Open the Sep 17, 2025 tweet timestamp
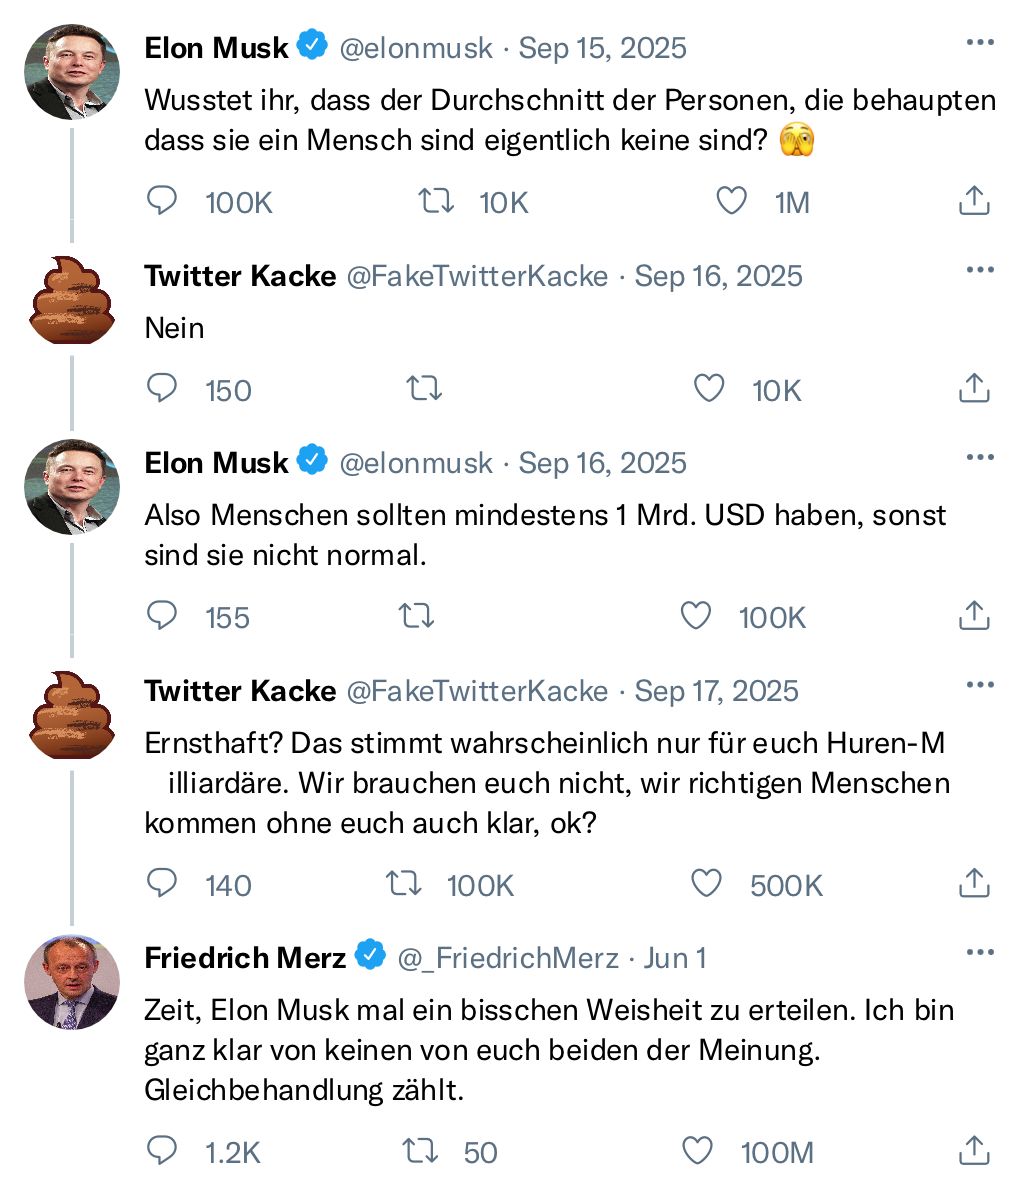The height and width of the screenshot is (1194, 1024). pyautogui.click(x=717, y=691)
